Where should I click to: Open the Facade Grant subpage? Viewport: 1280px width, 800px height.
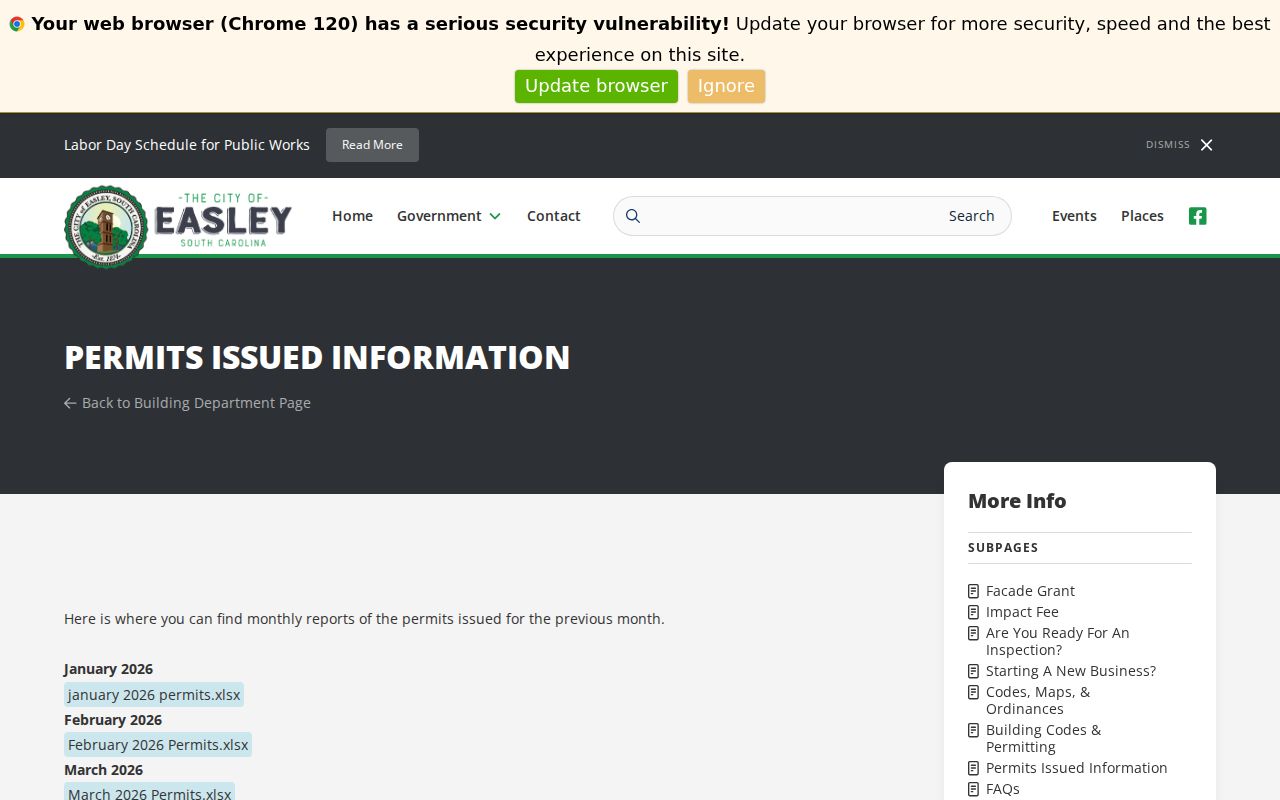(x=1030, y=591)
